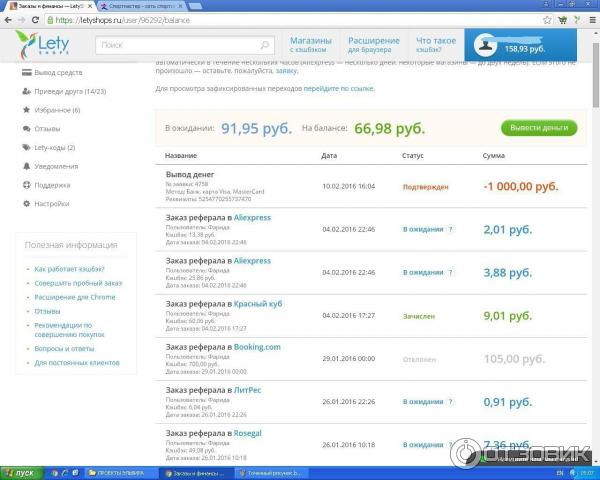This screenshot has width=600, height=480.
Task: Open the Rosegal store link
Action: coord(248,433)
